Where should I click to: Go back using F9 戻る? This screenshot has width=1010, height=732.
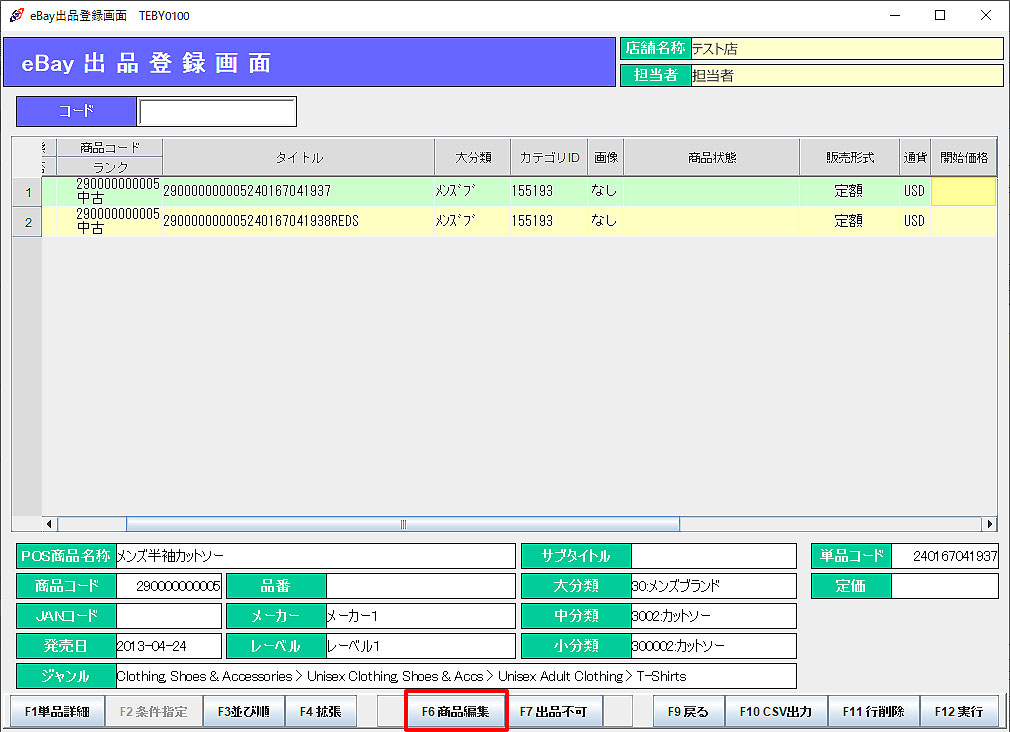pyautogui.click(x=688, y=712)
